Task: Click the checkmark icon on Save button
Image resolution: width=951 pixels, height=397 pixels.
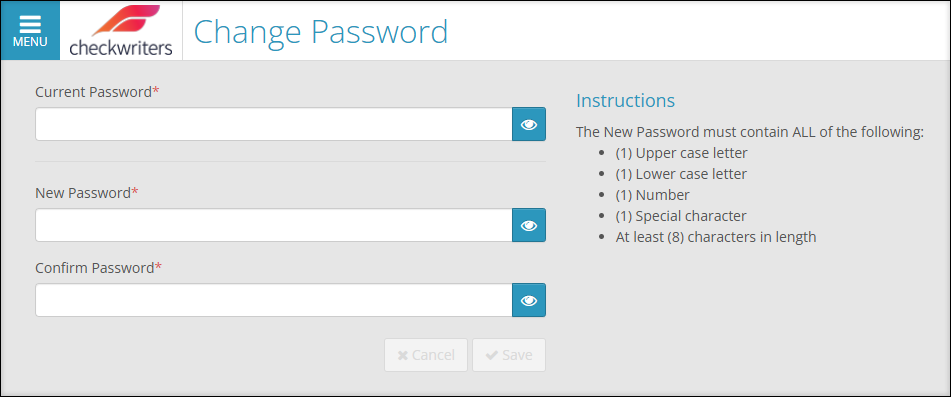Action: 492,355
